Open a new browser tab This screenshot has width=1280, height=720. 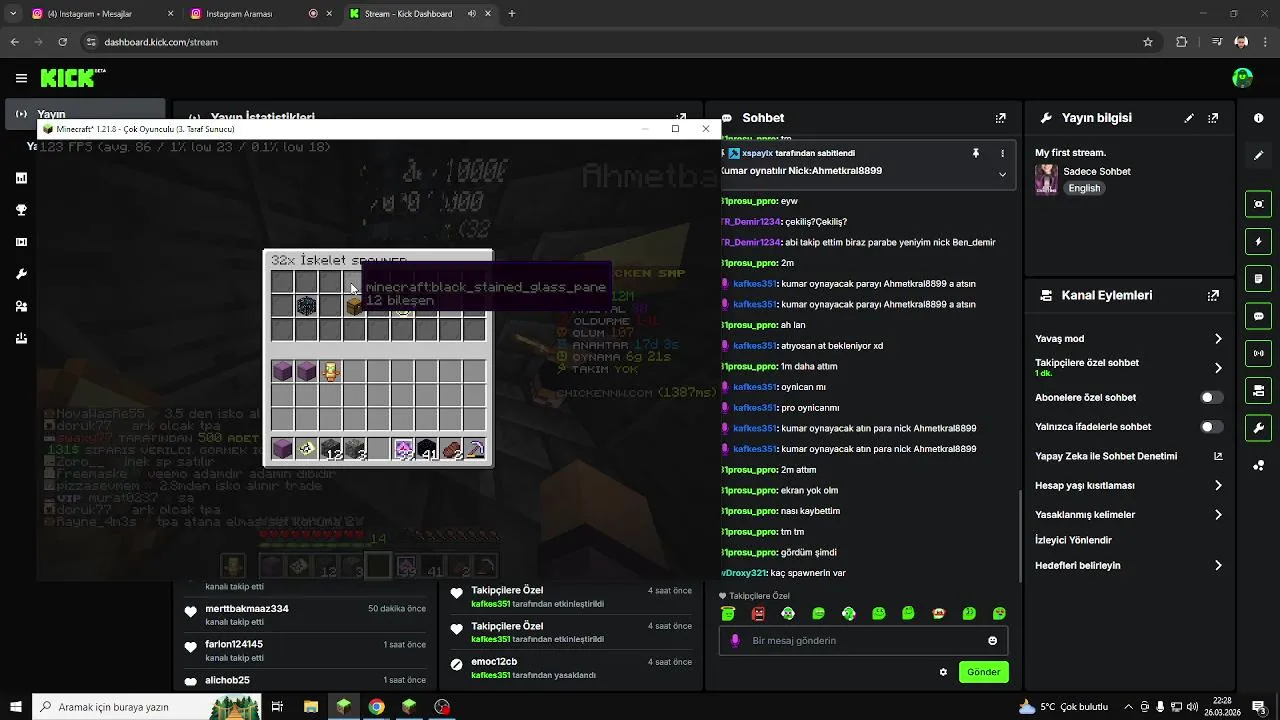point(512,14)
